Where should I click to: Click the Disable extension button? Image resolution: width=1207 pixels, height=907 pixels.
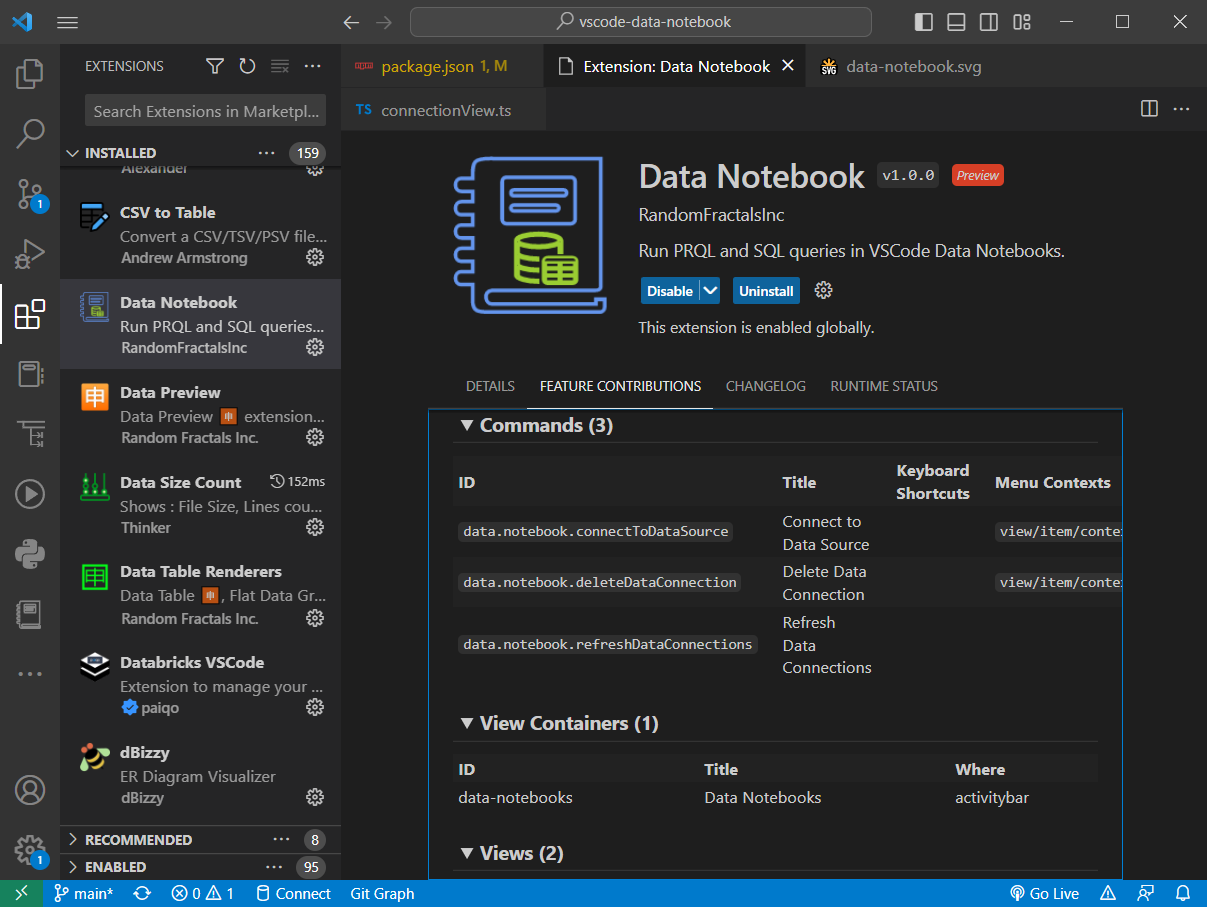(669, 291)
